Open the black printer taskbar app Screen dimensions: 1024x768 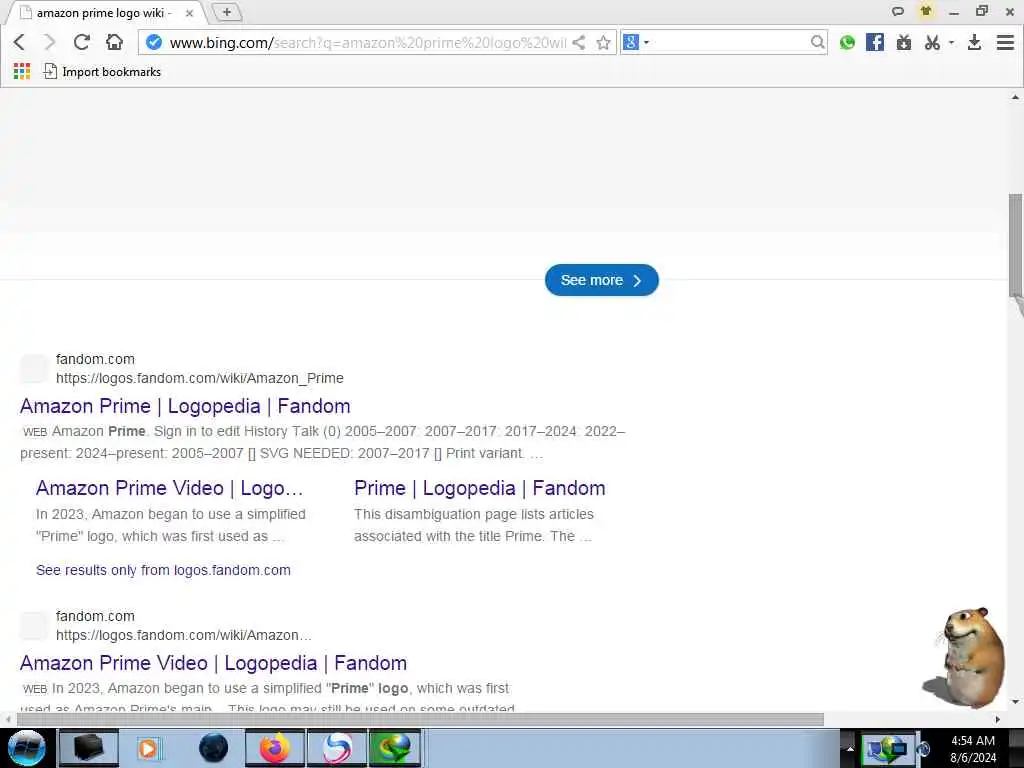[89, 748]
